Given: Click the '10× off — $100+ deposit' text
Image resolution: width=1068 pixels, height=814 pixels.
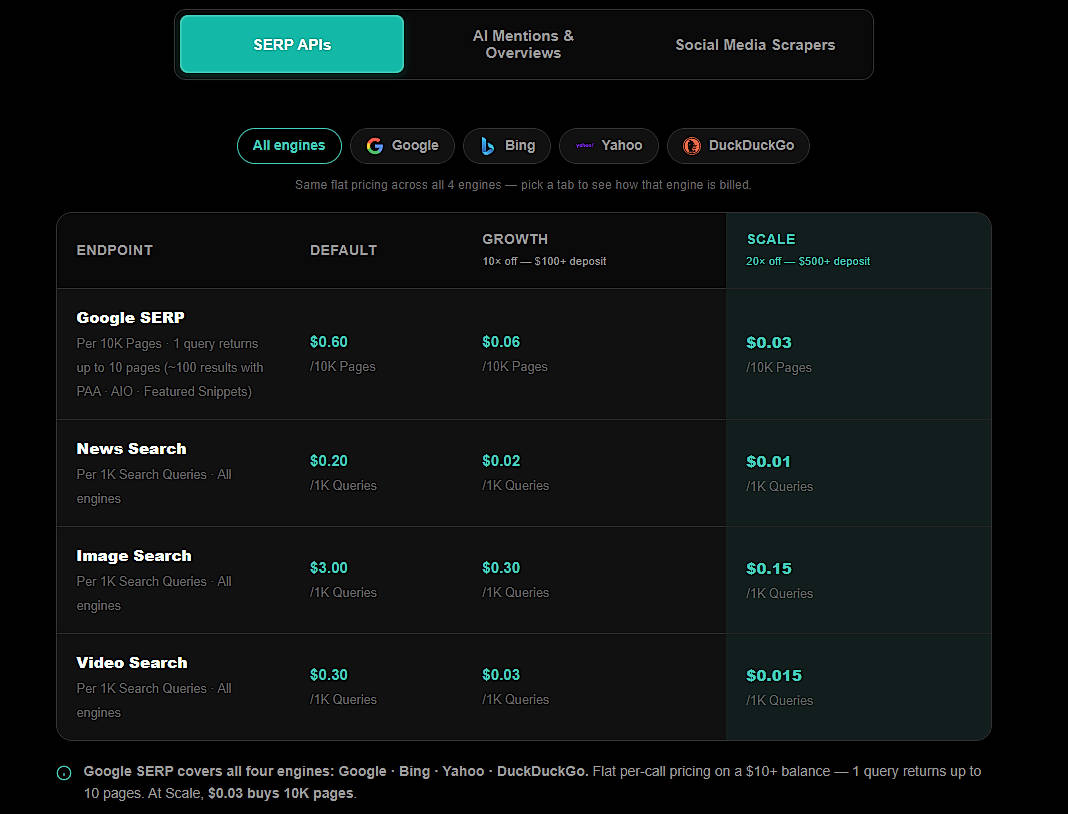Looking at the screenshot, I should point(544,262).
